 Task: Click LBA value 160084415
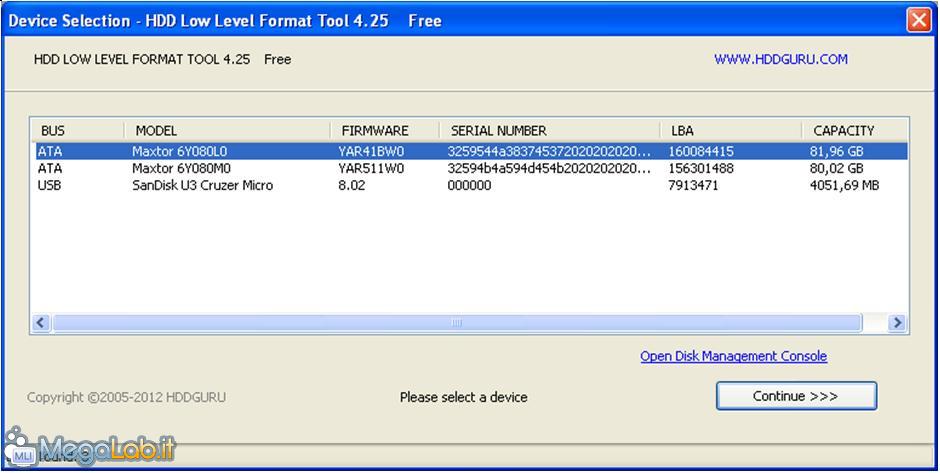(x=701, y=151)
